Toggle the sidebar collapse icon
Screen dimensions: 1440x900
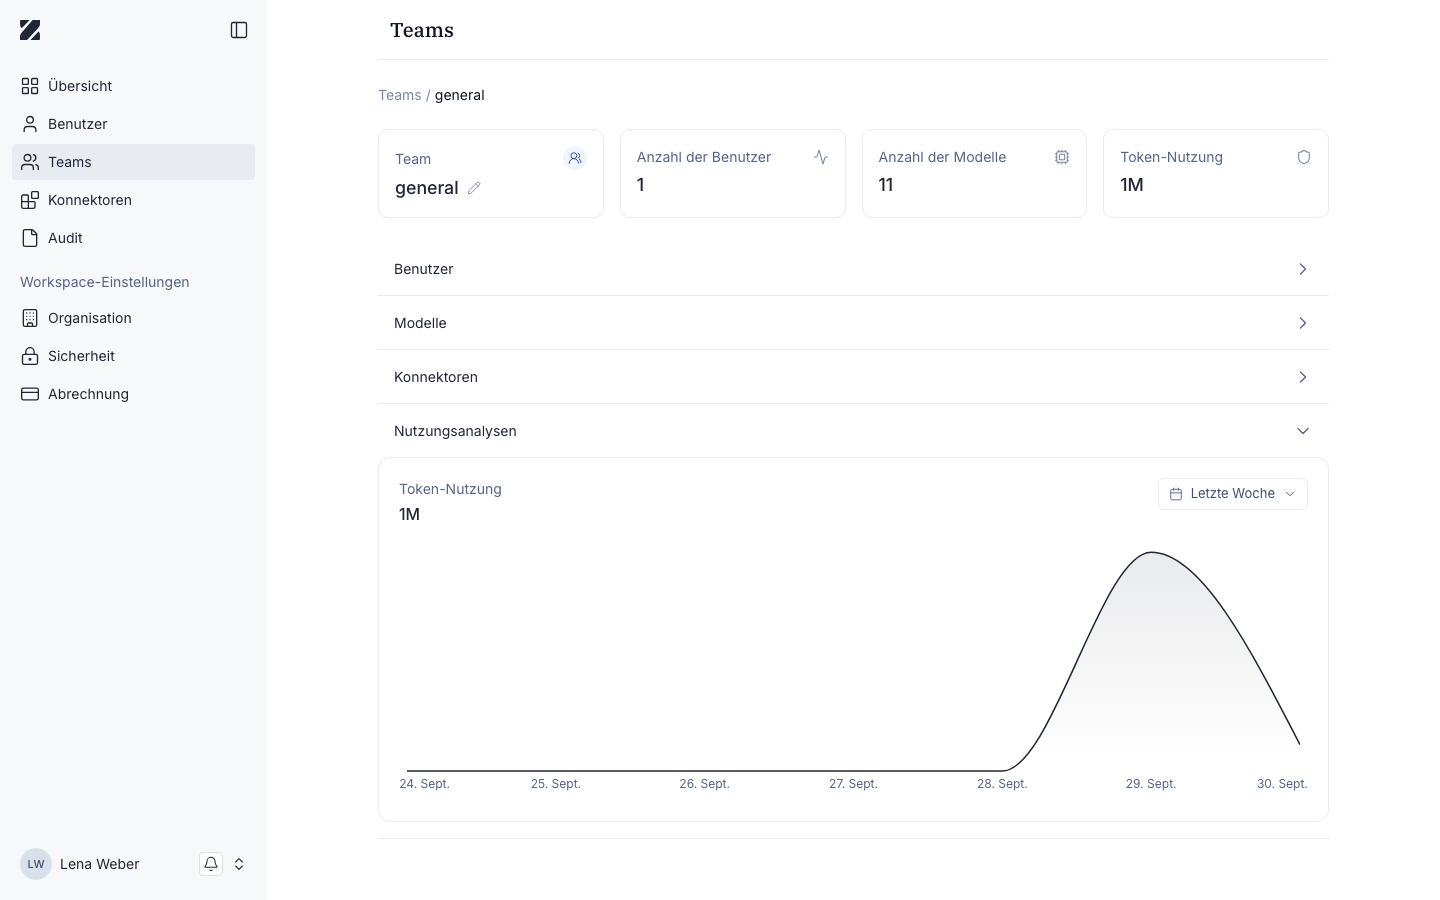pos(239,30)
